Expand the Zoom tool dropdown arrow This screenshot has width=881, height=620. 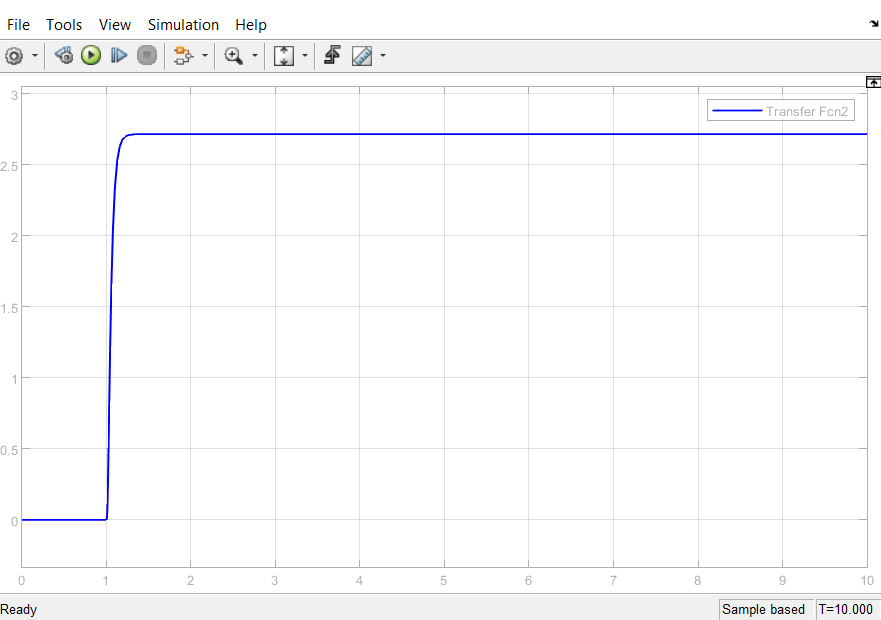(x=255, y=56)
